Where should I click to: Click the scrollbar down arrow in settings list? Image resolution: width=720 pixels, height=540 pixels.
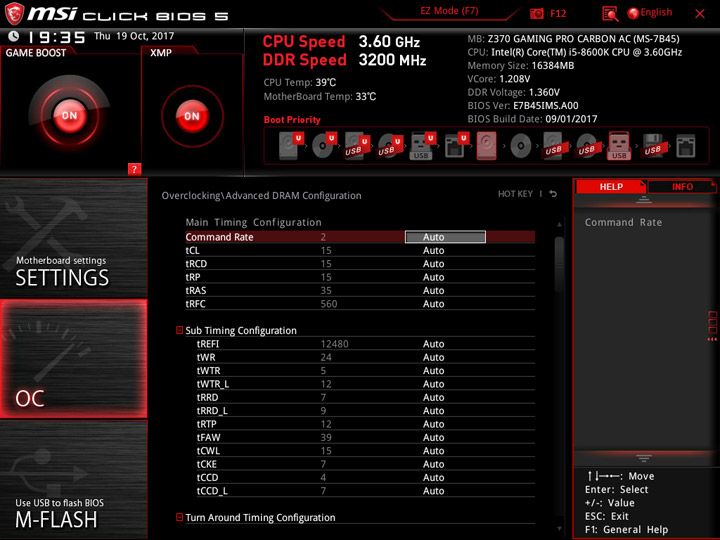click(559, 529)
